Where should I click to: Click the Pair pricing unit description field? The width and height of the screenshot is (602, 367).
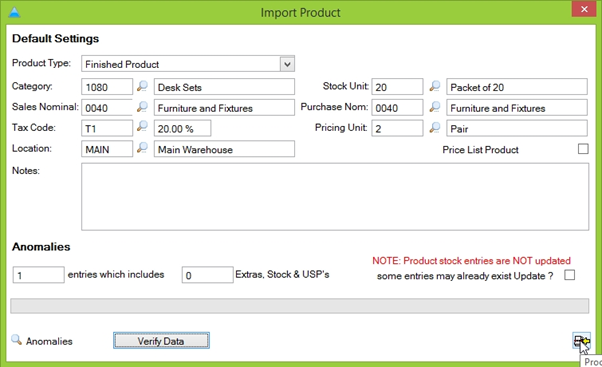coord(517,128)
